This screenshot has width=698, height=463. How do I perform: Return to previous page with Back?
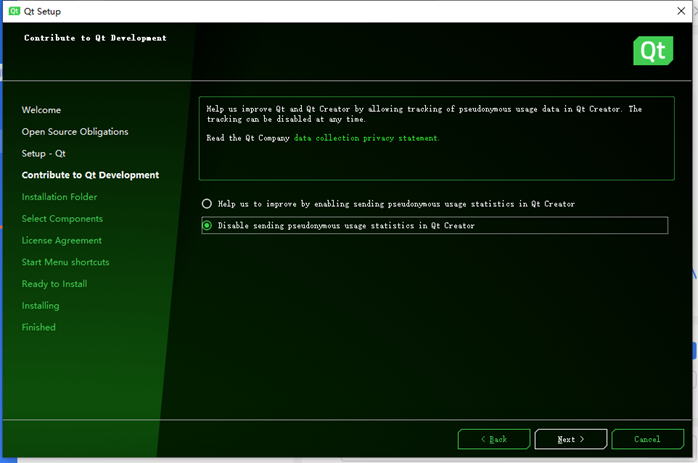[494, 439]
